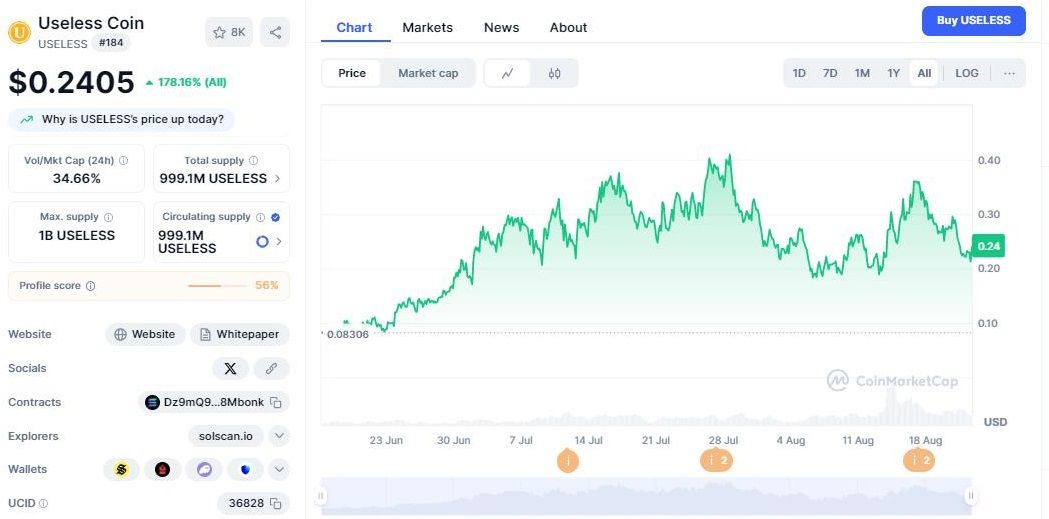This screenshot has width=1049, height=519.
Task: Click Buy USELESS button
Action: tap(973, 21)
